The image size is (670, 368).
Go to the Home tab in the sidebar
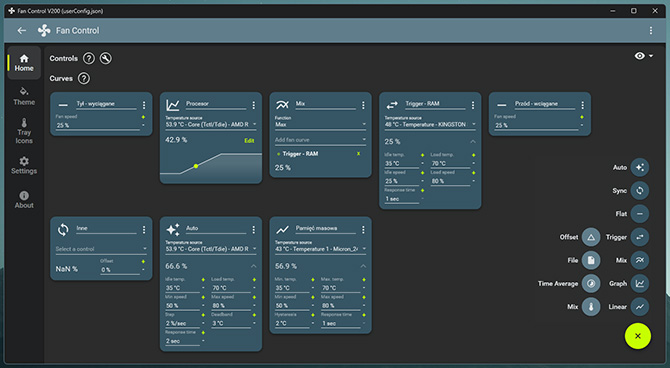point(24,63)
